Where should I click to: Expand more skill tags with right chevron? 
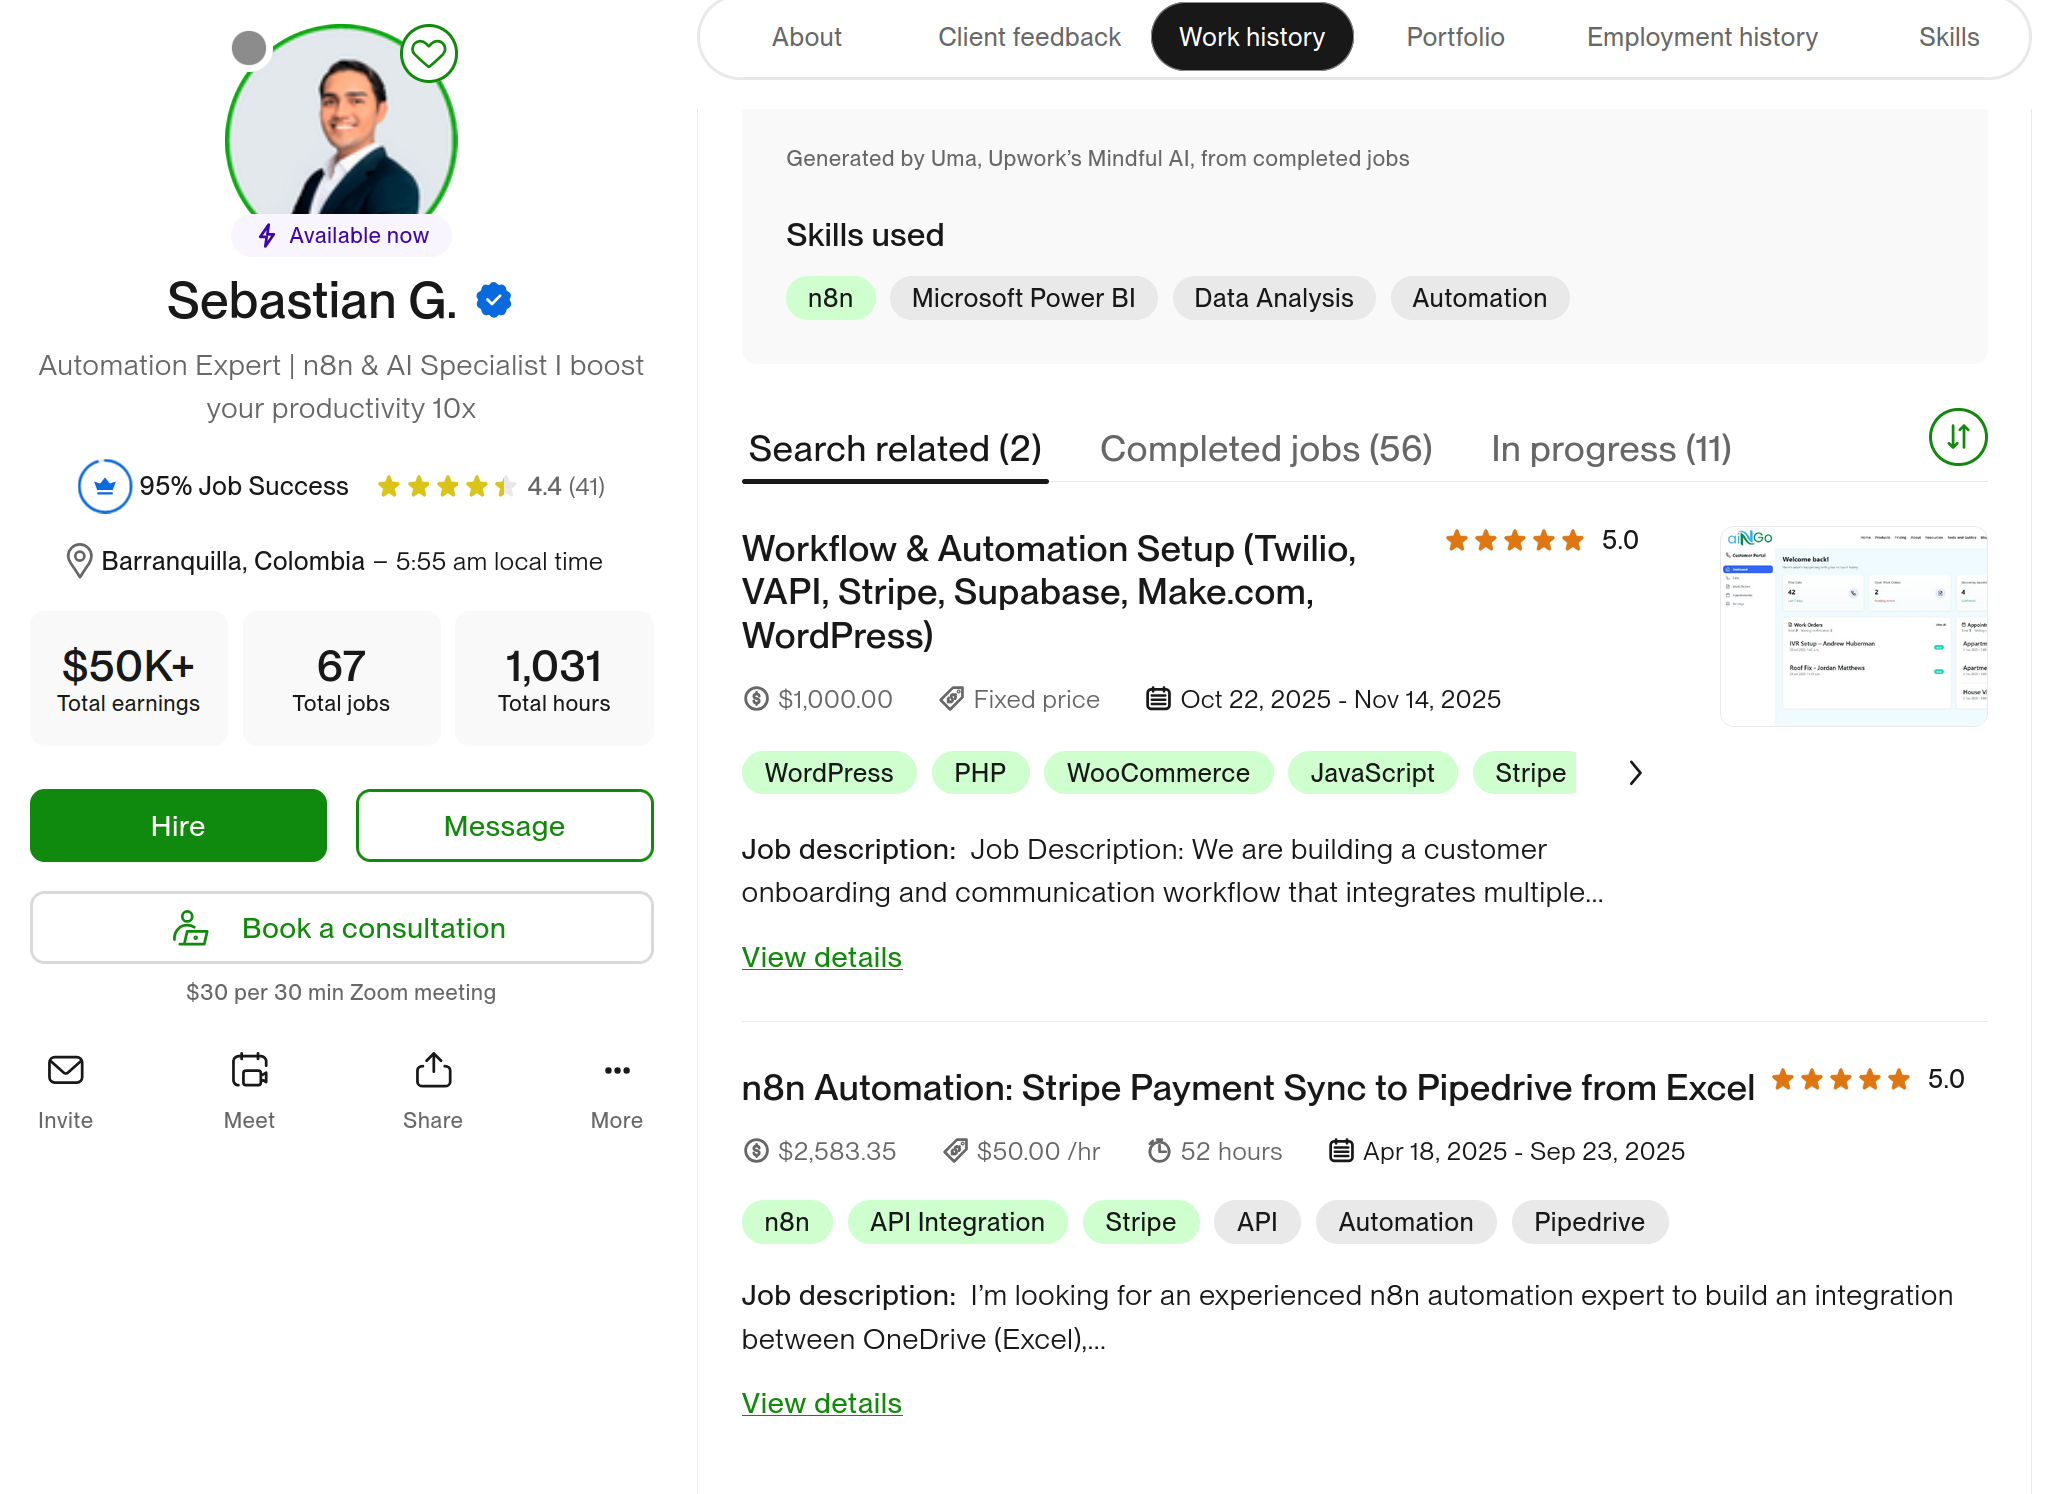click(1635, 773)
